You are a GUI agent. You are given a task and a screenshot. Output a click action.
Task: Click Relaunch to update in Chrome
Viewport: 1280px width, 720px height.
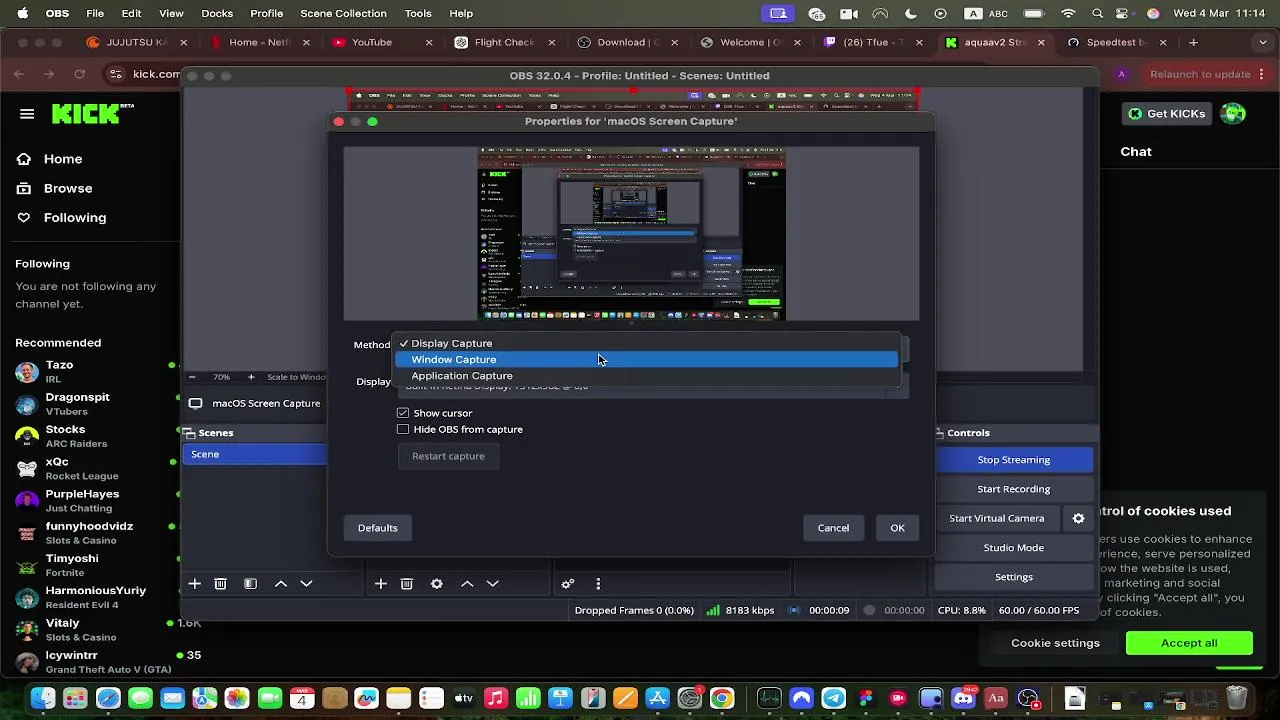1200,74
